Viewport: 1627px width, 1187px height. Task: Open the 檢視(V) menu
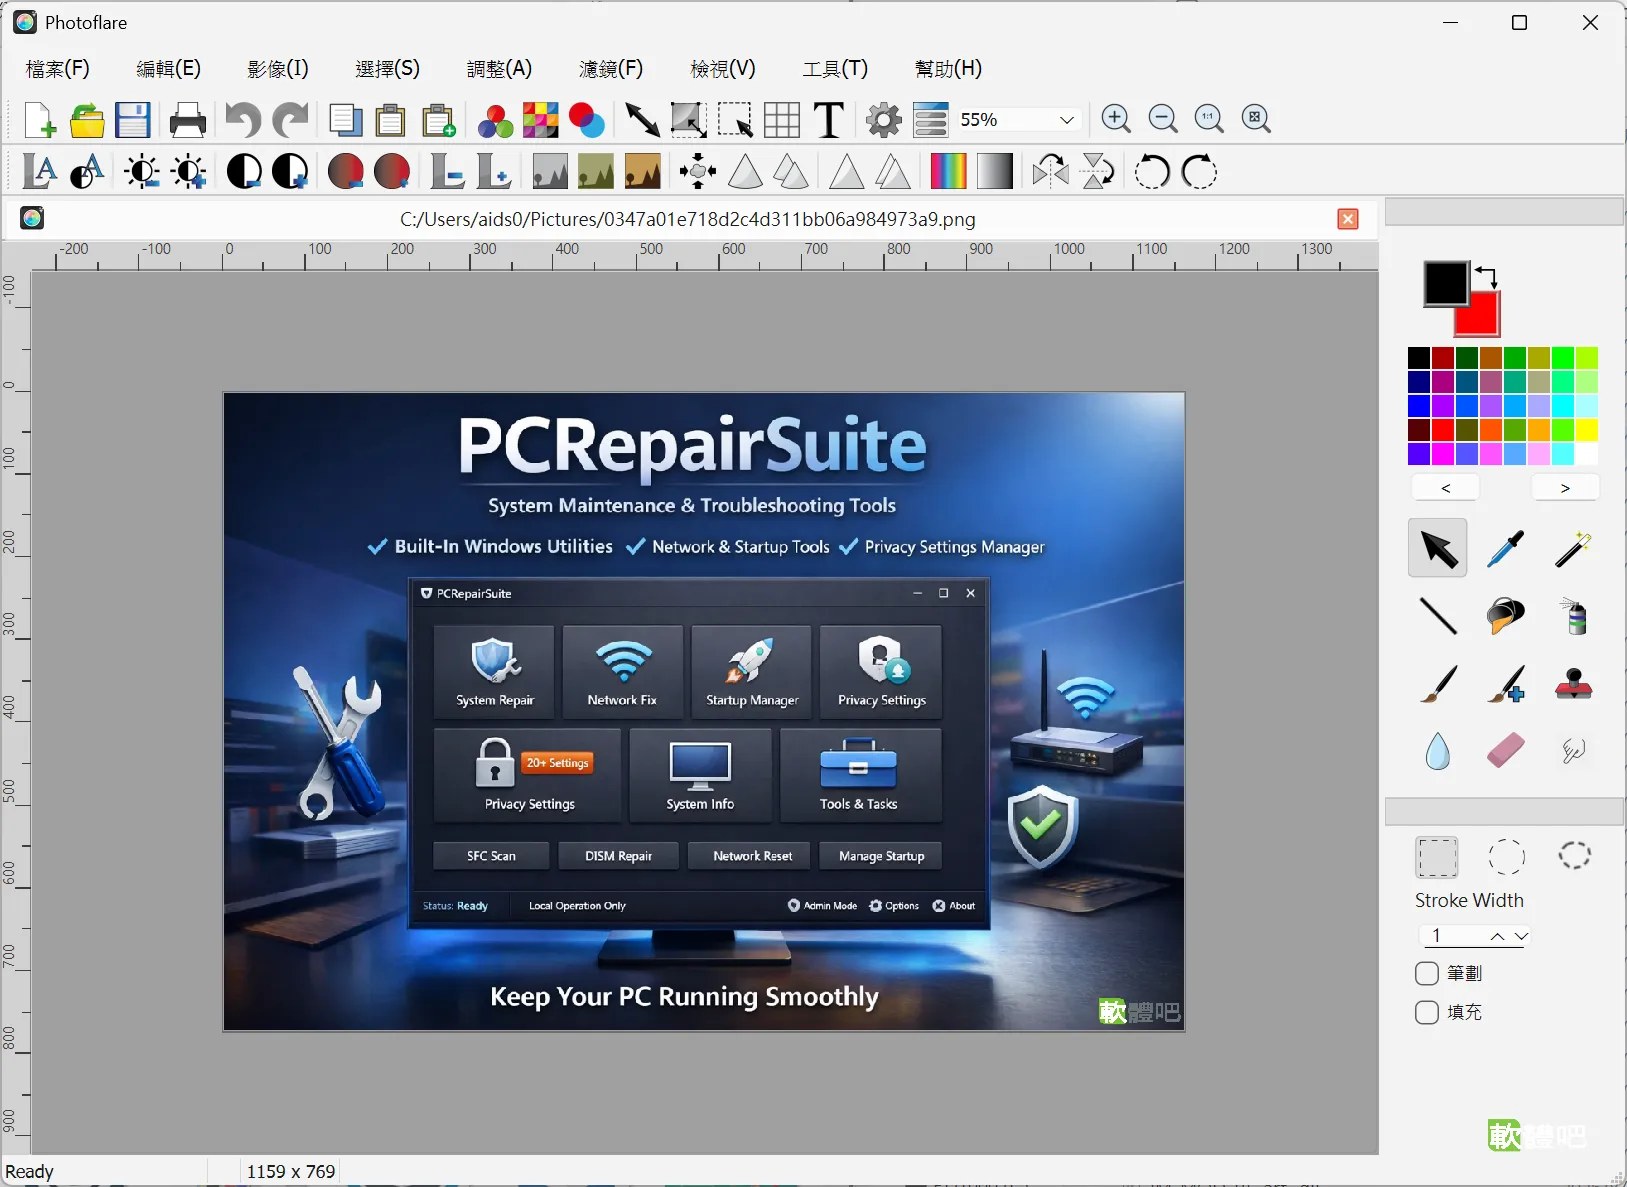pos(723,69)
